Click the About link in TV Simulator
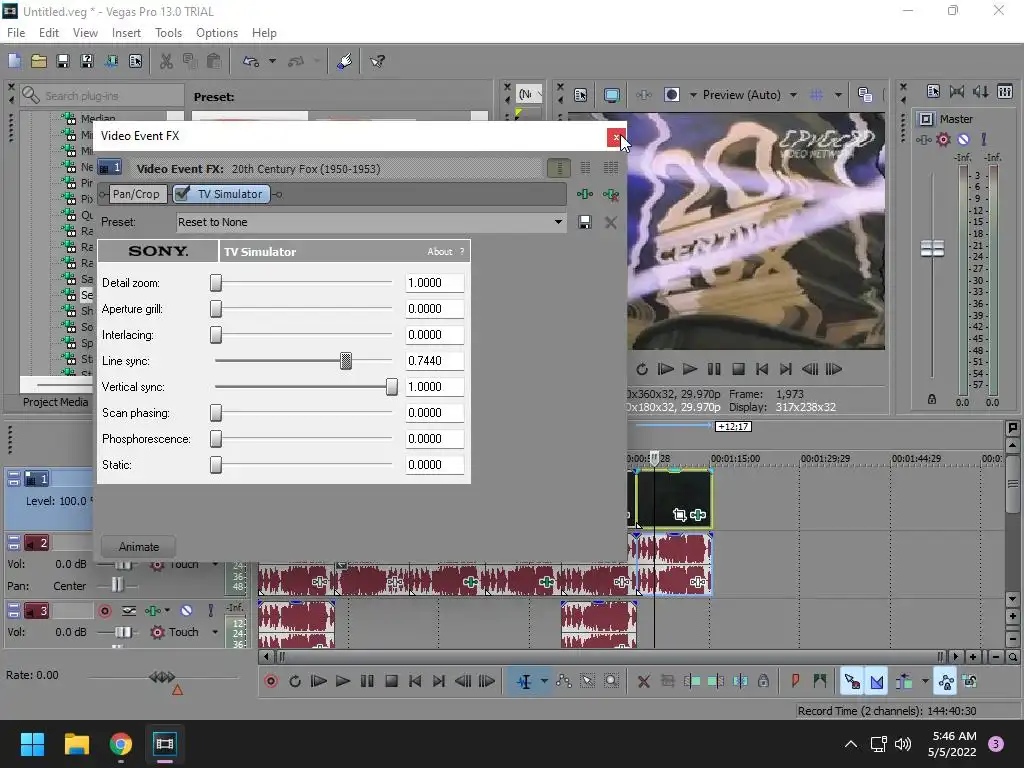The image size is (1024, 768). point(440,252)
